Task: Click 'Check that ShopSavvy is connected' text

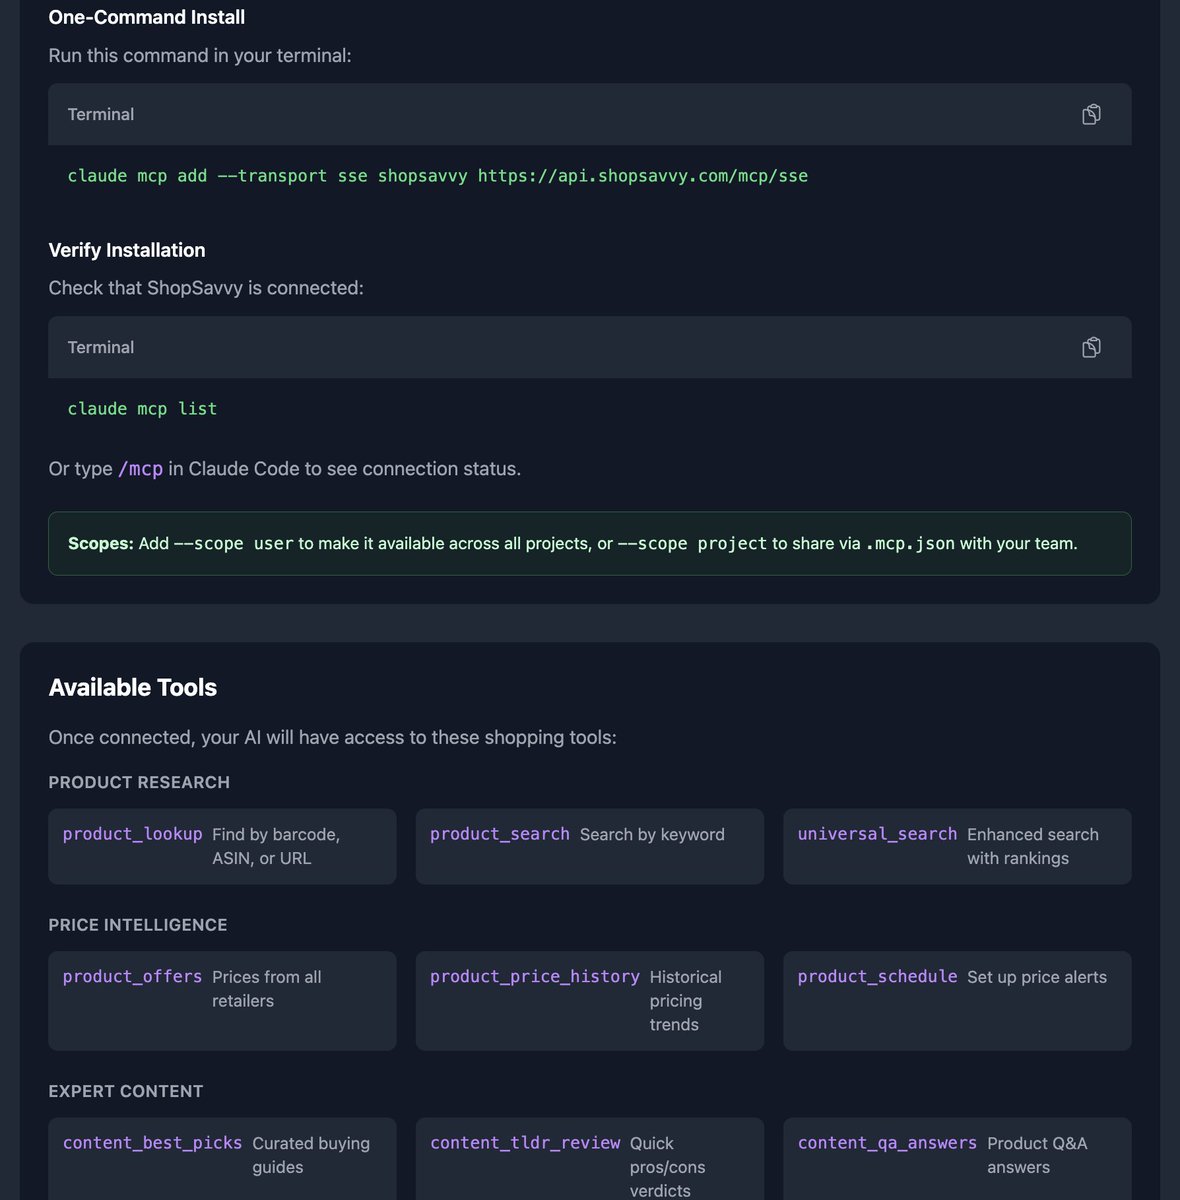Action: pos(206,288)
